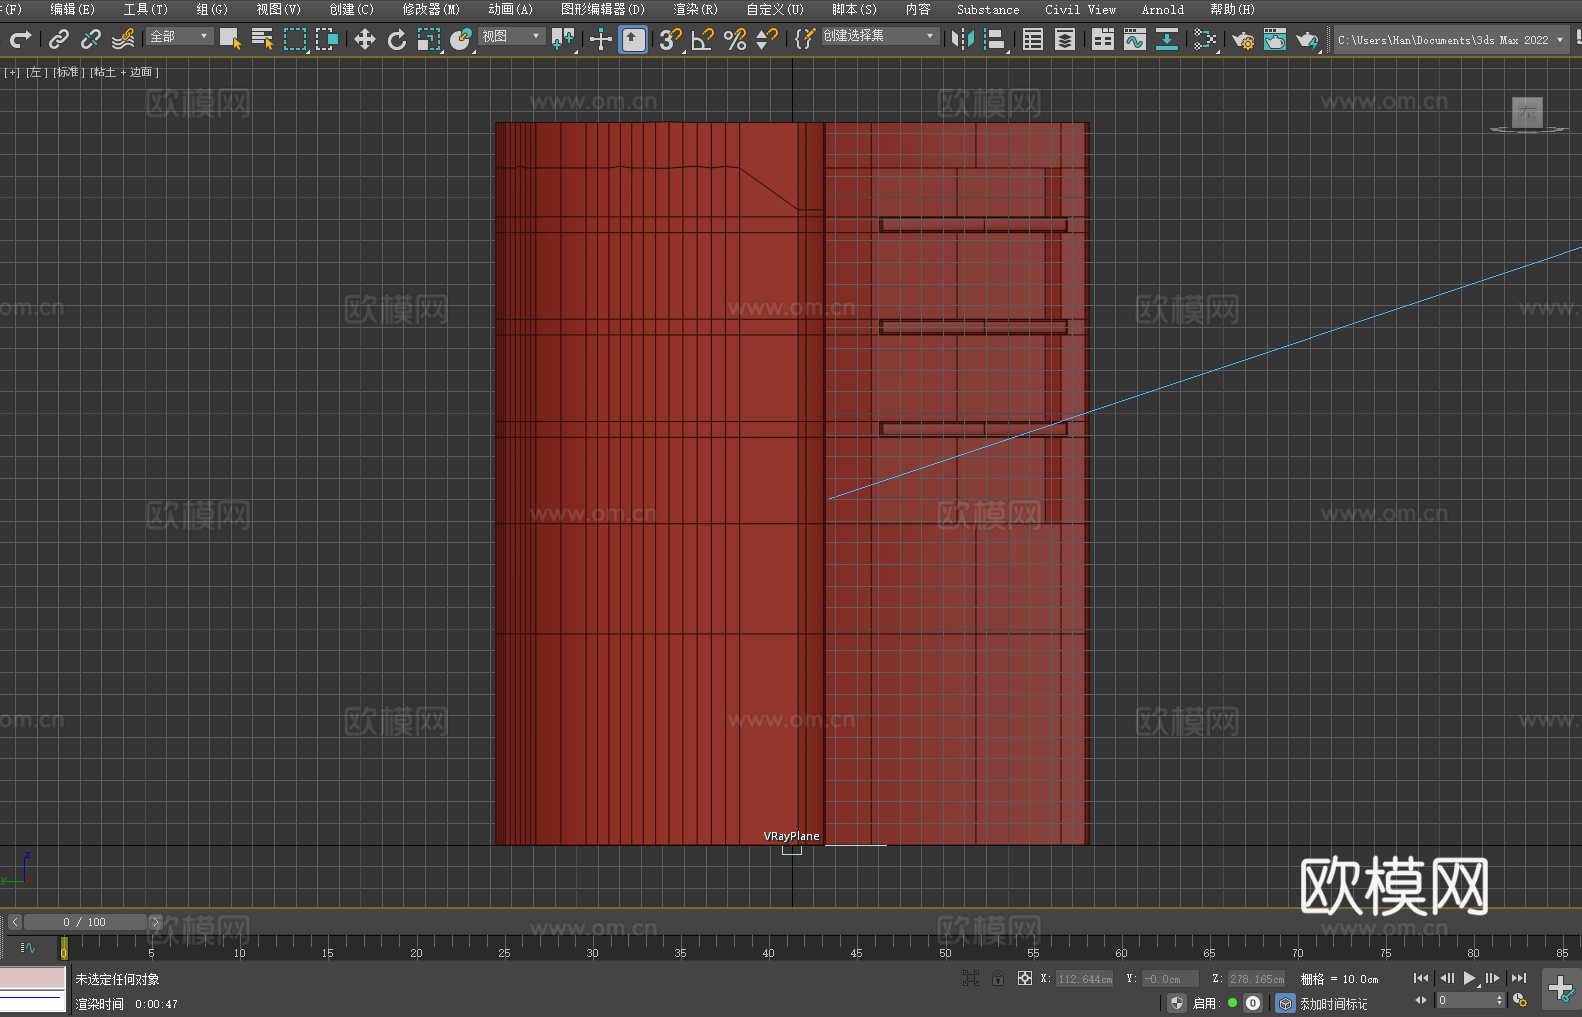
Task: Open 修改器(M) menu
Action: (x=431, y=9)
